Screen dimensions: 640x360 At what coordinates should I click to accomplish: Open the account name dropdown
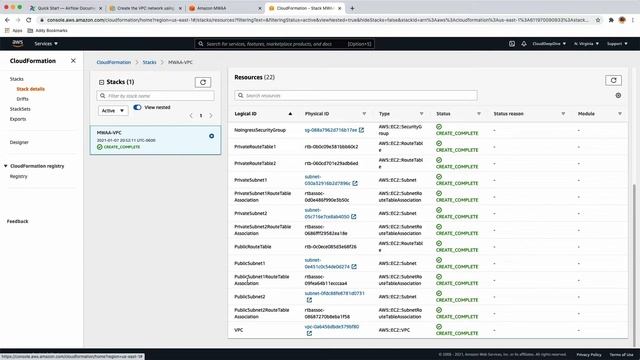click(549, 44)
